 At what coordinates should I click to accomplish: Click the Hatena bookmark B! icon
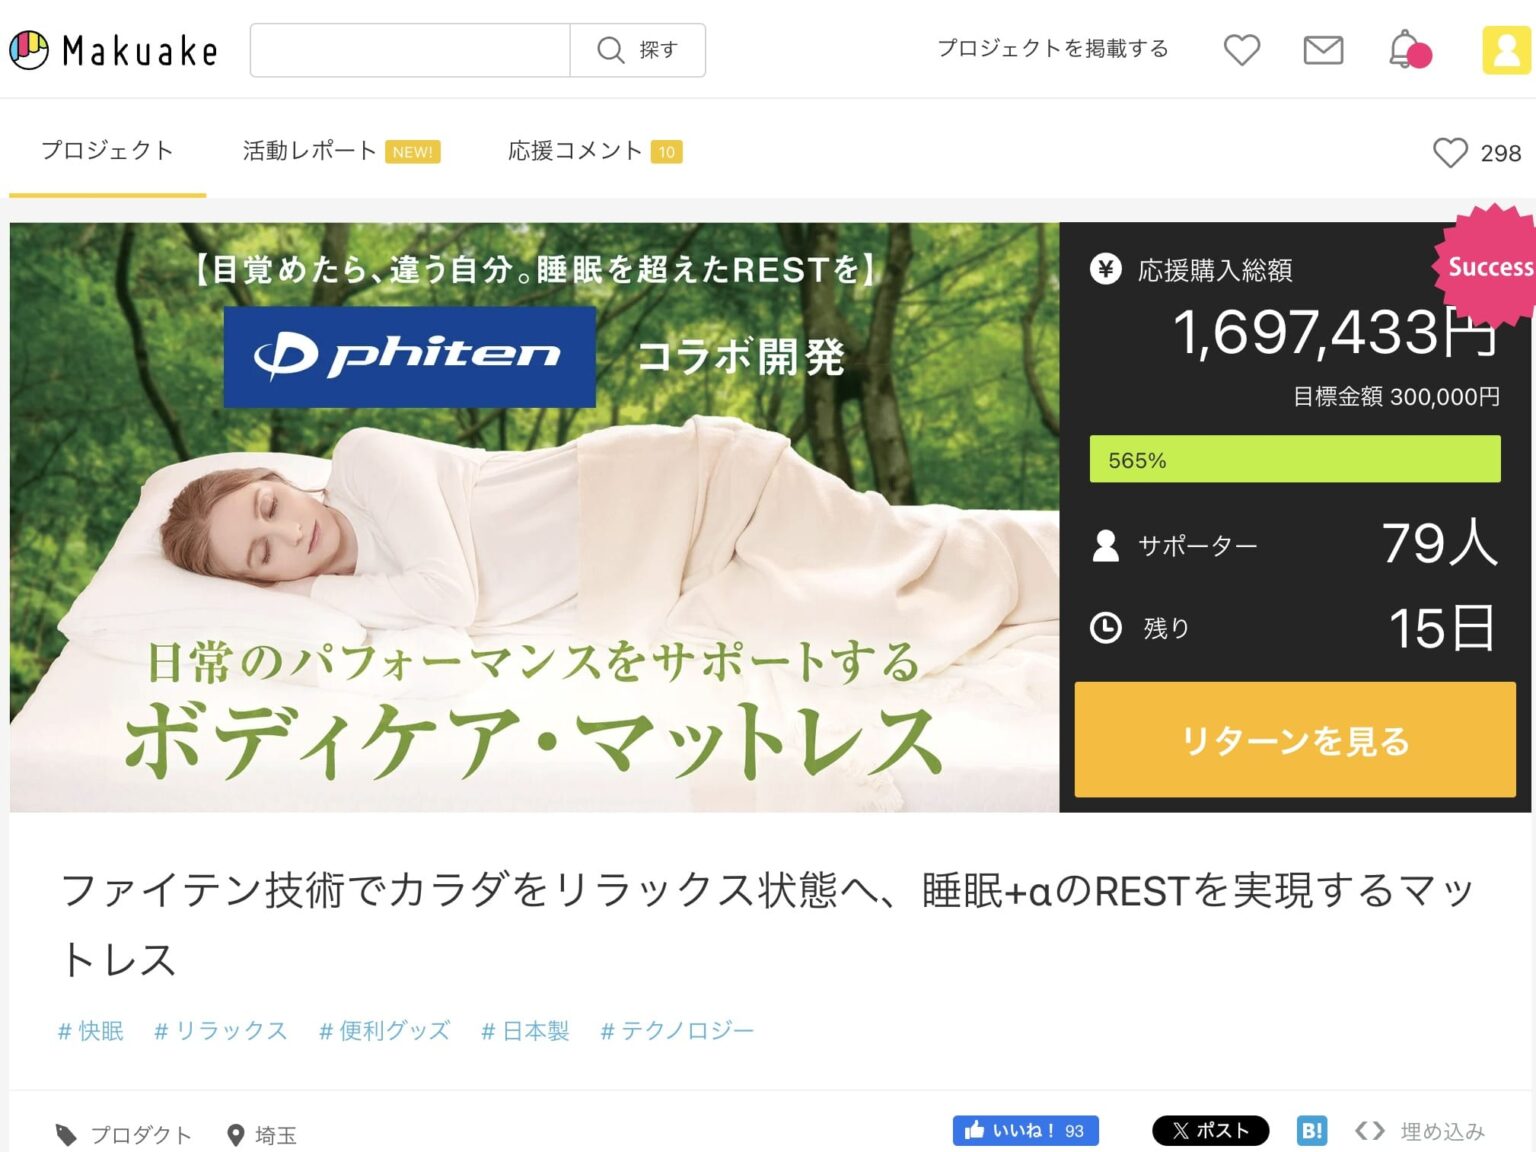point(1312,1131)
